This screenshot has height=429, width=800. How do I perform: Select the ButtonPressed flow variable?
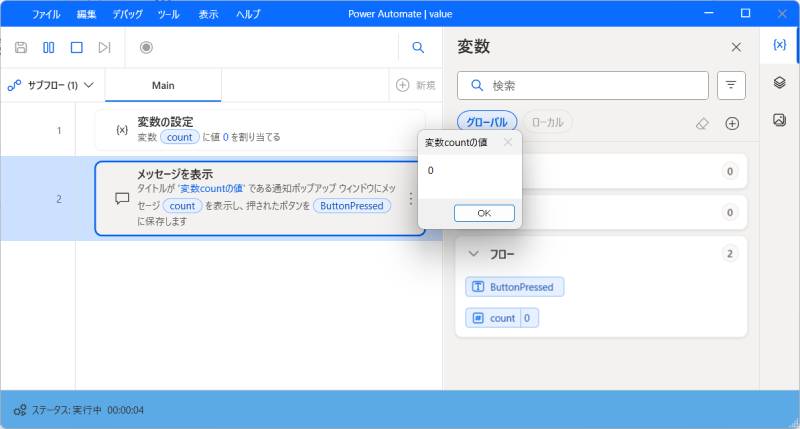click(x=515, y=287)
